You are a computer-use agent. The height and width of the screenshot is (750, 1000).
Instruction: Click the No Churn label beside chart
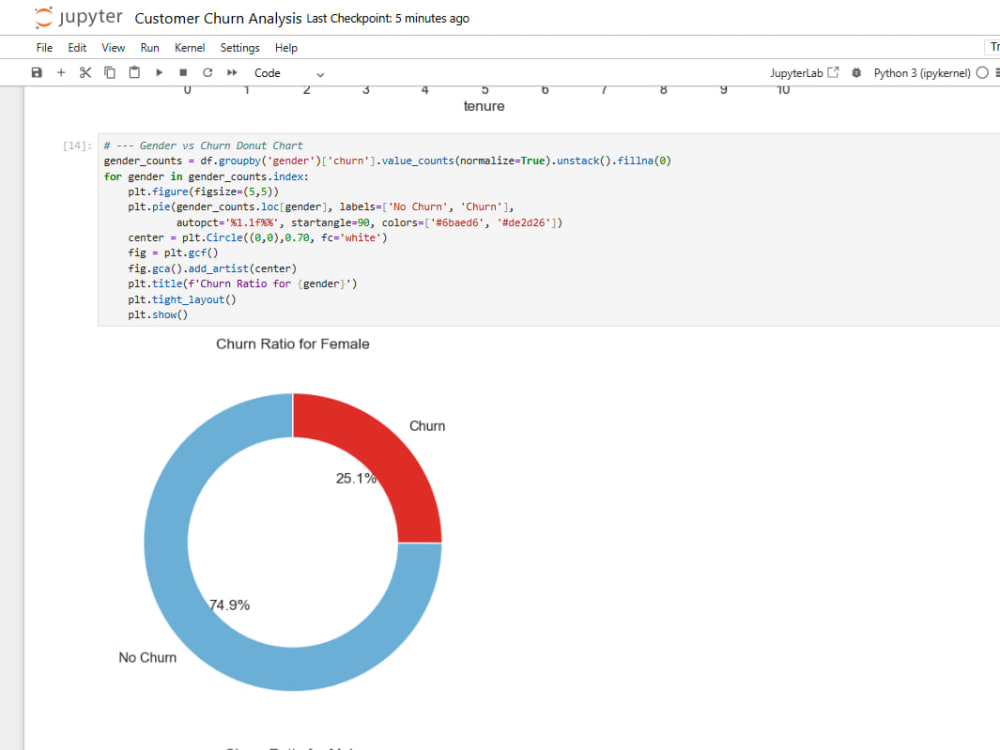[147, 658]
